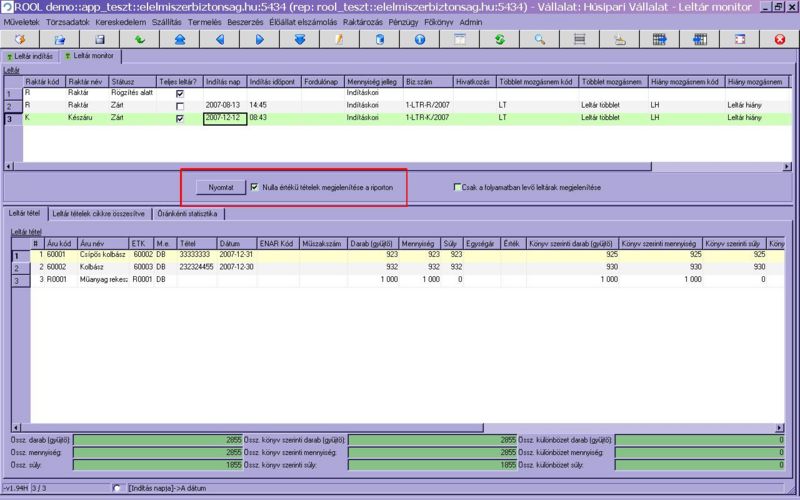The height and width of the screenshot is (500, 800).
Task: Click the red X exit toolbar icon
Action: coord(780,39)
